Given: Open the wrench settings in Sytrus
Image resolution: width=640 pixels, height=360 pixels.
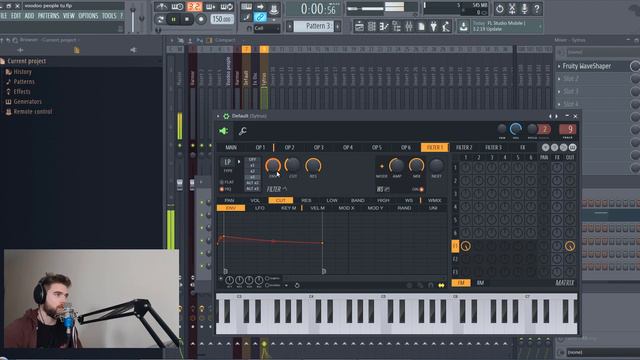Looking at the screenshot, I should (242, 131).
